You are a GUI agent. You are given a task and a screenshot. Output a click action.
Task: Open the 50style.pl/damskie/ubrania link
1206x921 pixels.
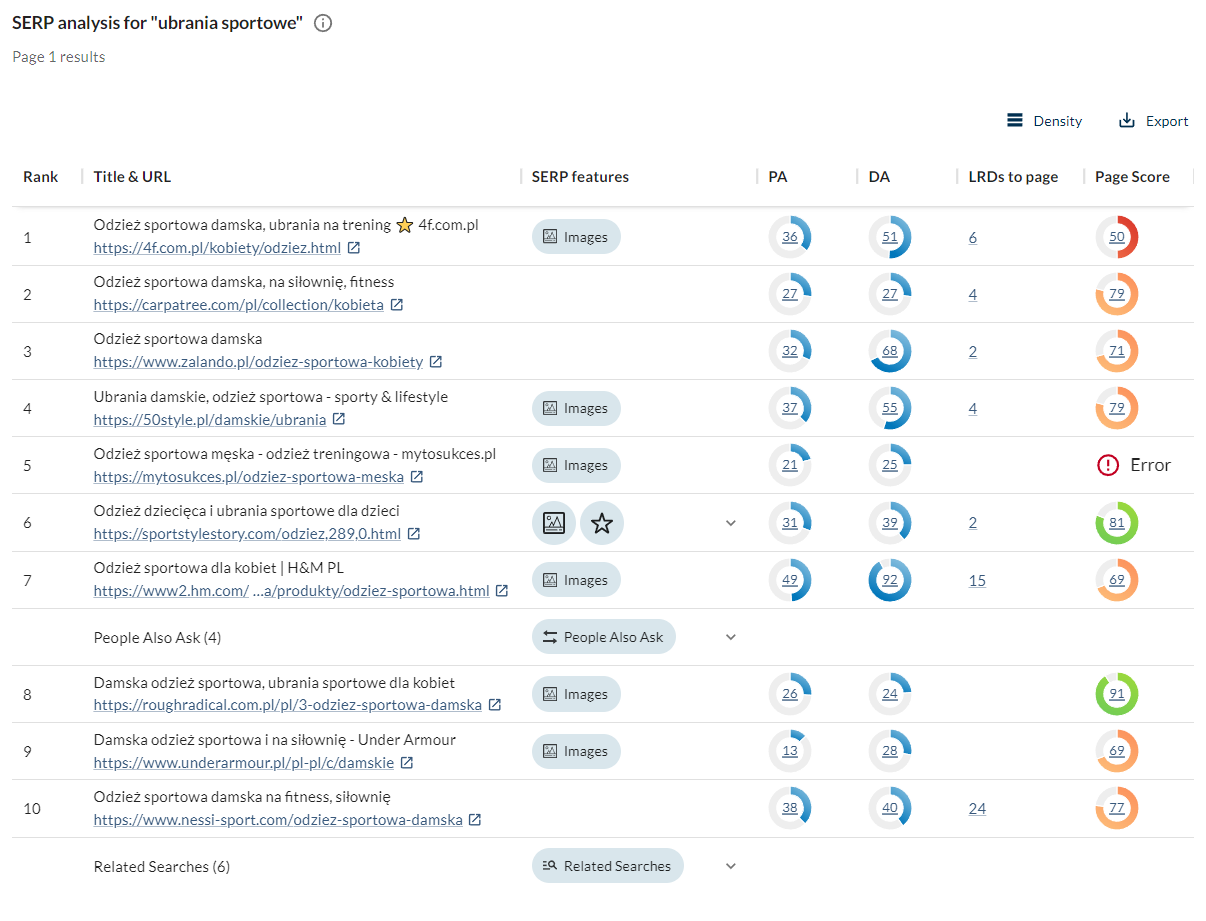pos(210,420)
